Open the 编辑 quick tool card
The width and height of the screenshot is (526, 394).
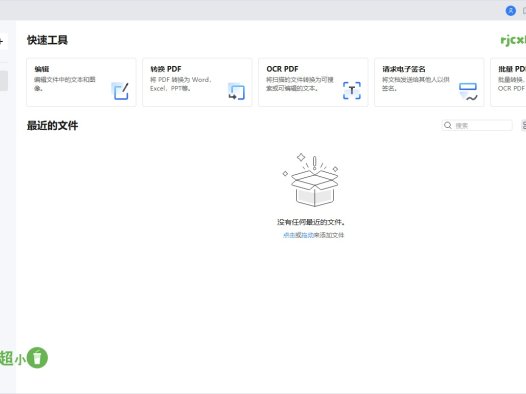coord(82,82)
